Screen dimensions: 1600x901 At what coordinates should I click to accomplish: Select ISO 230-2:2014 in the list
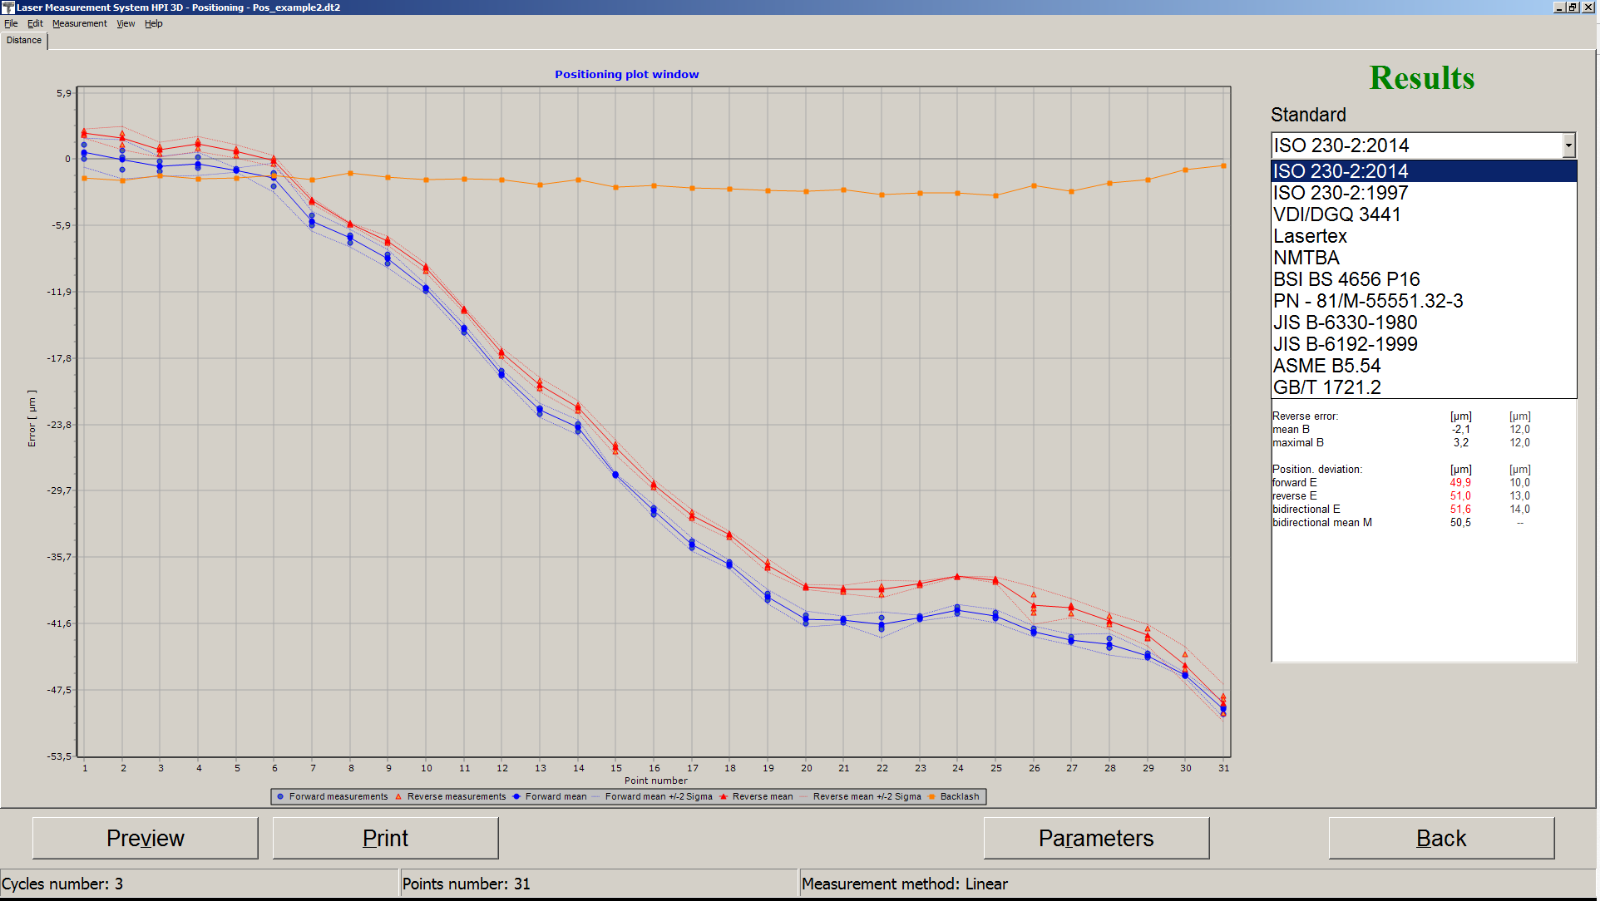(x=1424, y=171)
